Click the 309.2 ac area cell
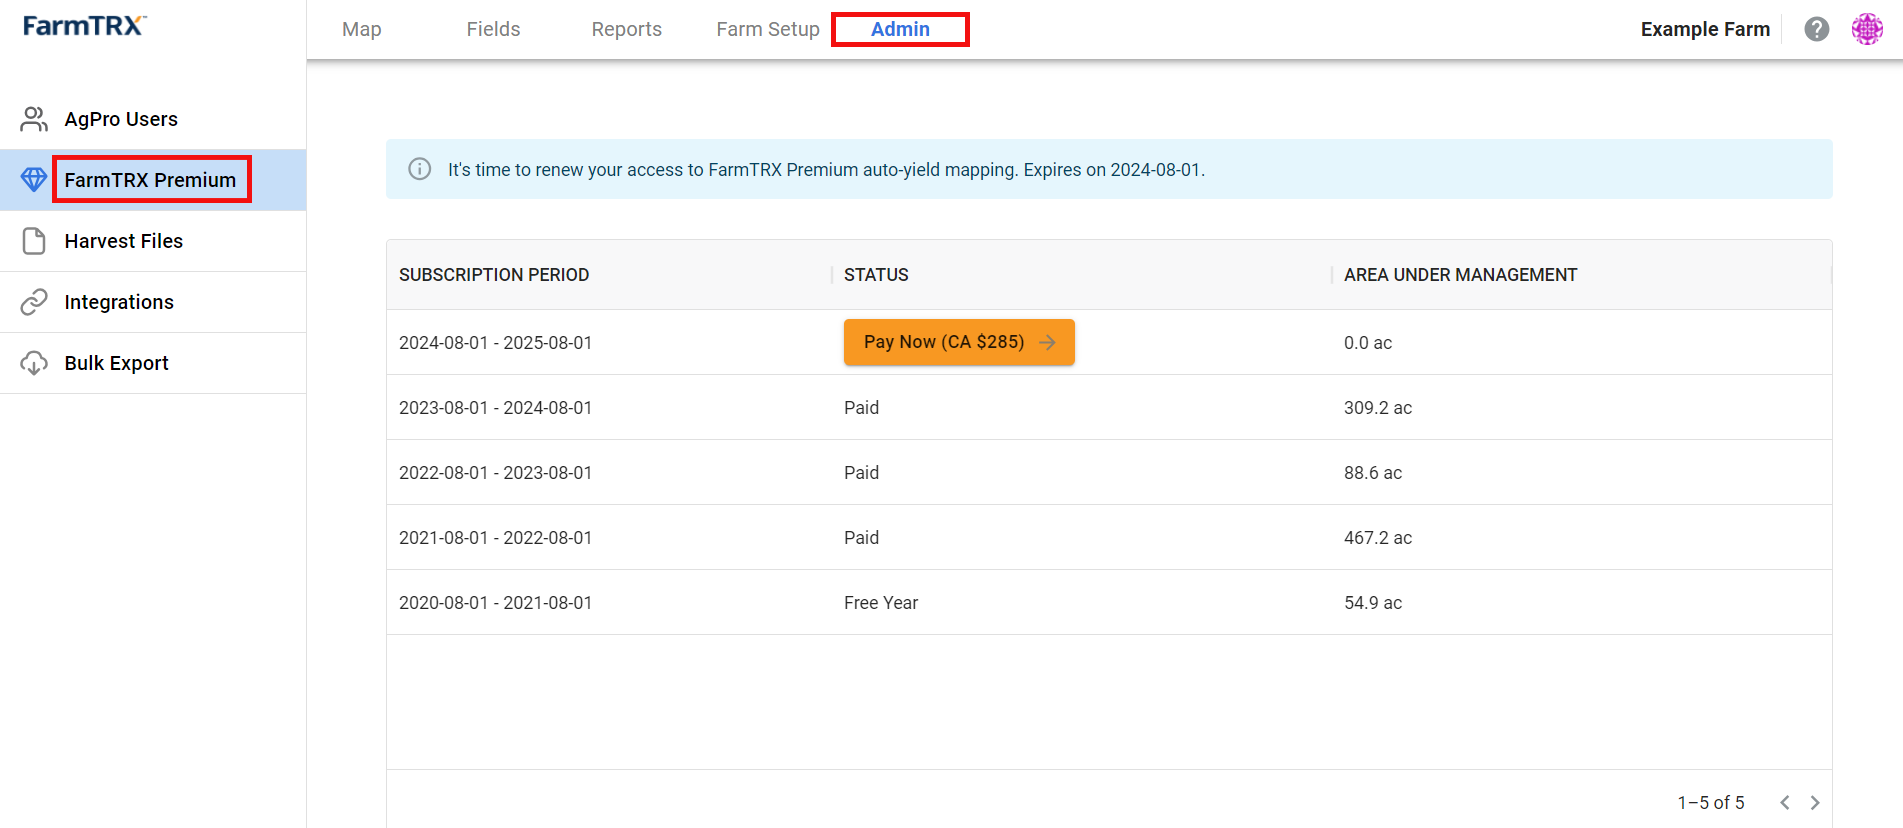1903x828 pixels. (1377, 407)
